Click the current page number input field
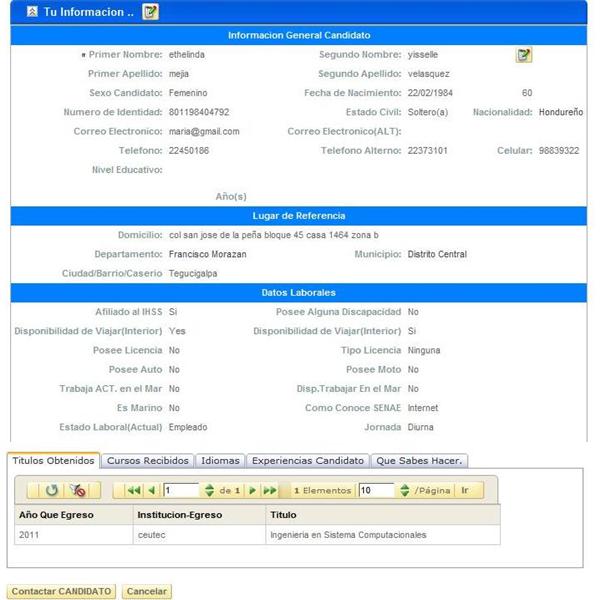616x600 pixels. [x=180, y=491]
